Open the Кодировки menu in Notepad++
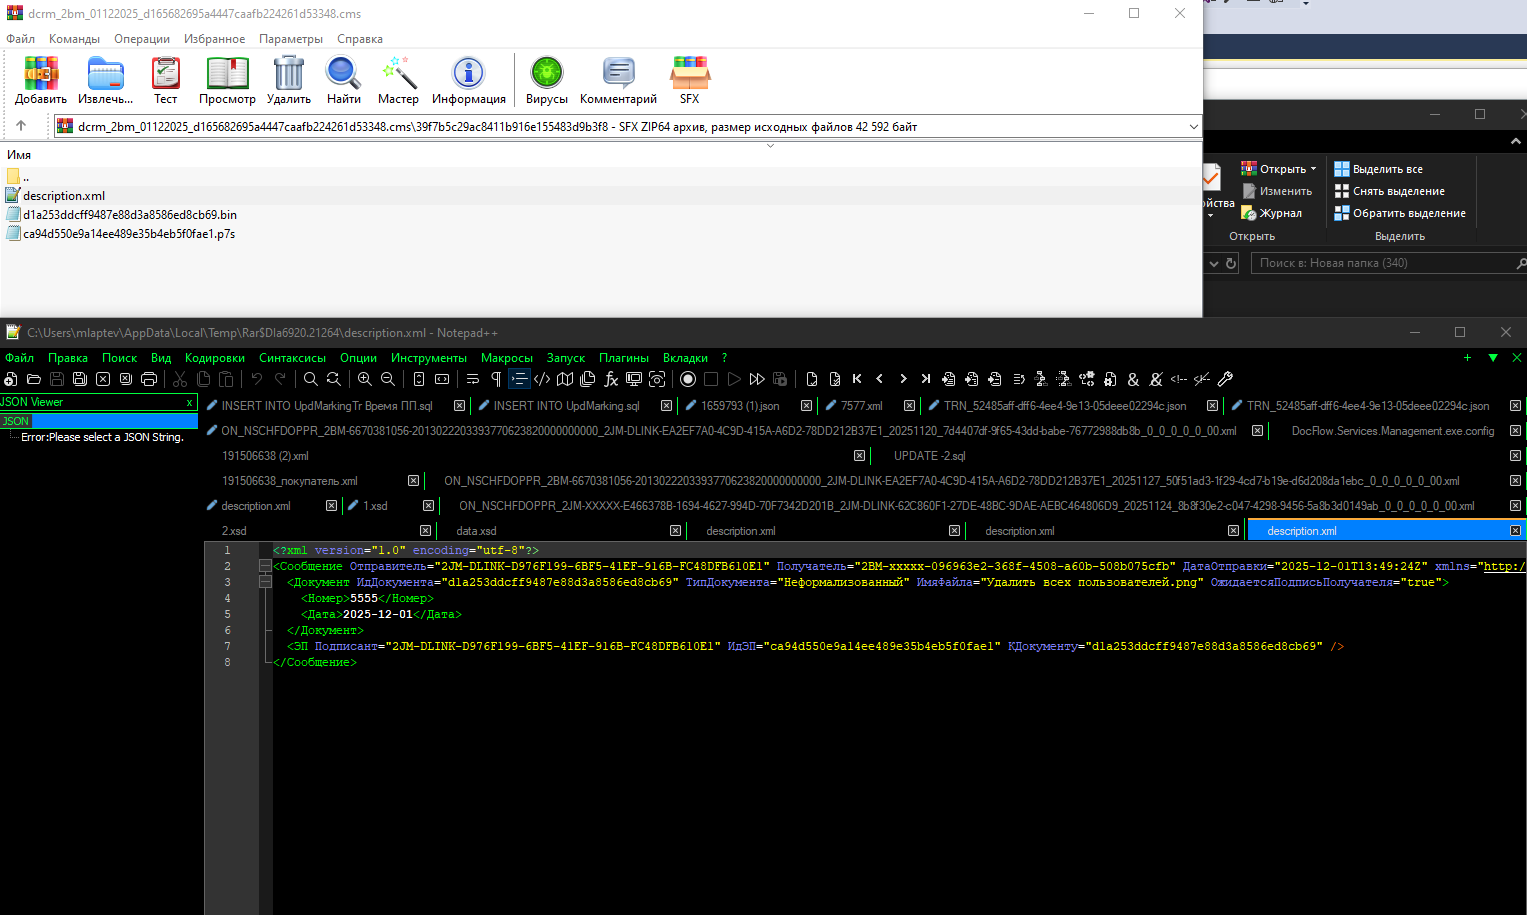Screen dimensions: 1527x915 click(x=215, y=358)
